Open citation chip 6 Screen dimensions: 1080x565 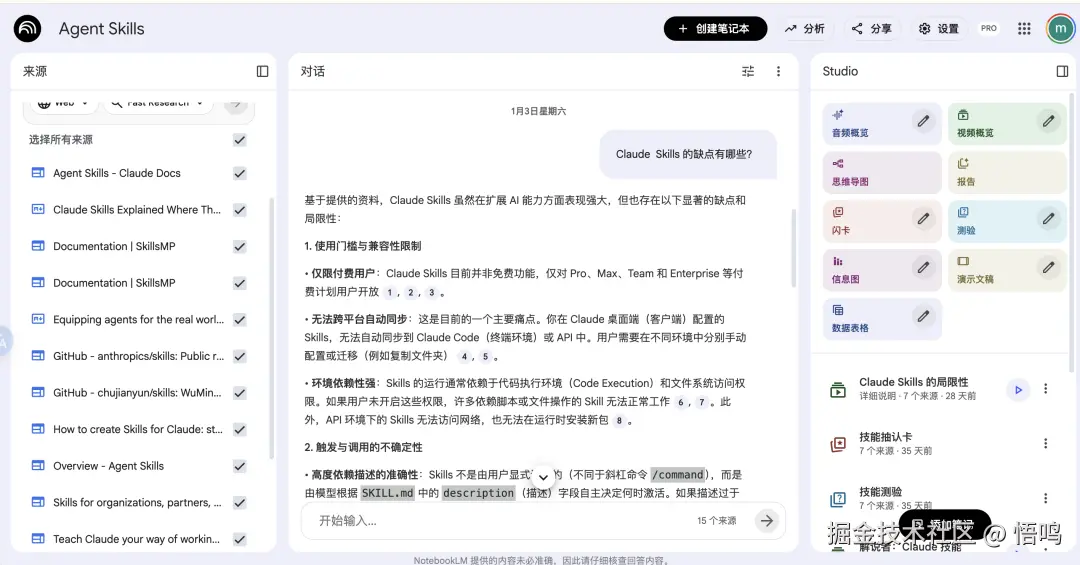[681, 402]
